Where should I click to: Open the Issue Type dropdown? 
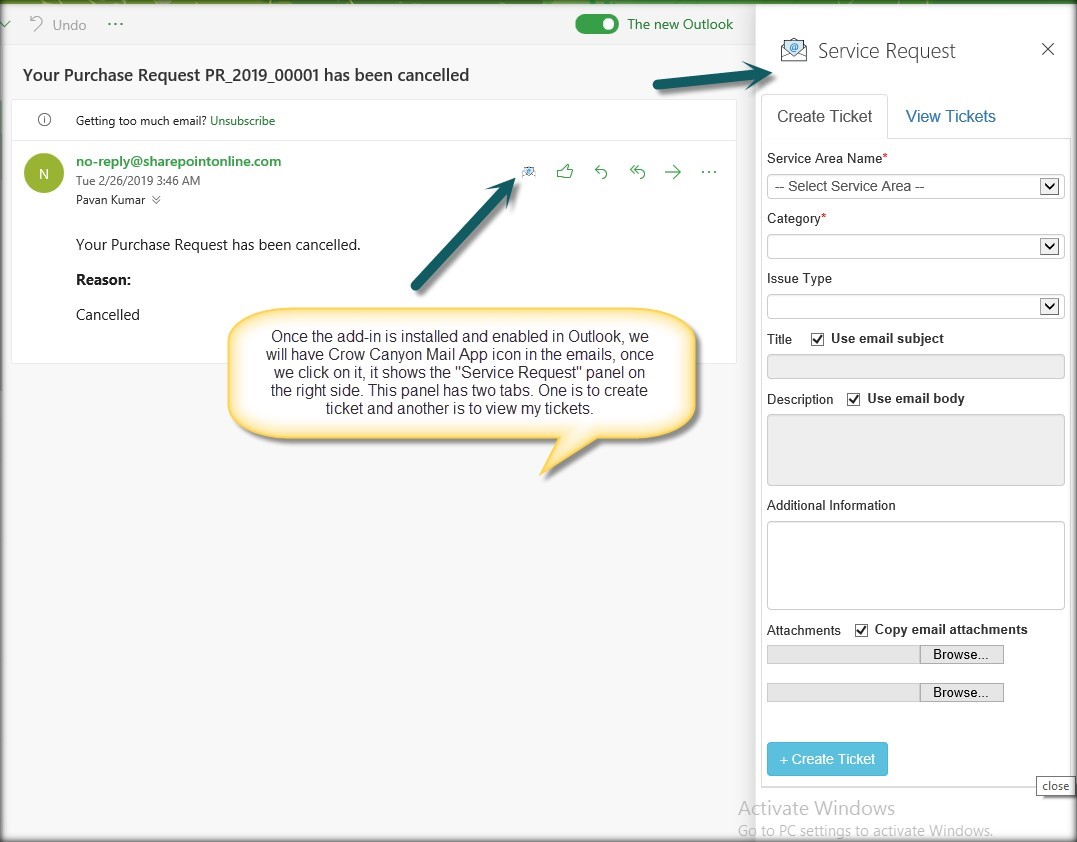point(916,306)
